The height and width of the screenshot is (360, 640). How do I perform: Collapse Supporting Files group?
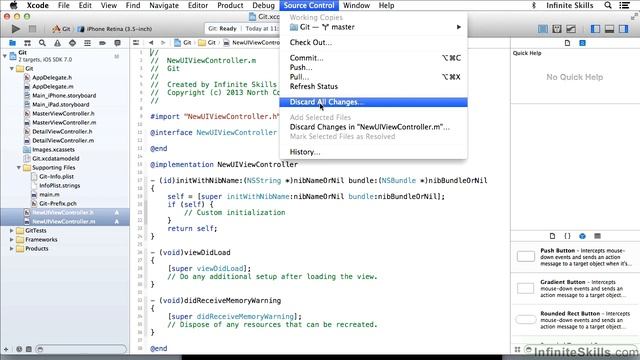click(19, 167)
